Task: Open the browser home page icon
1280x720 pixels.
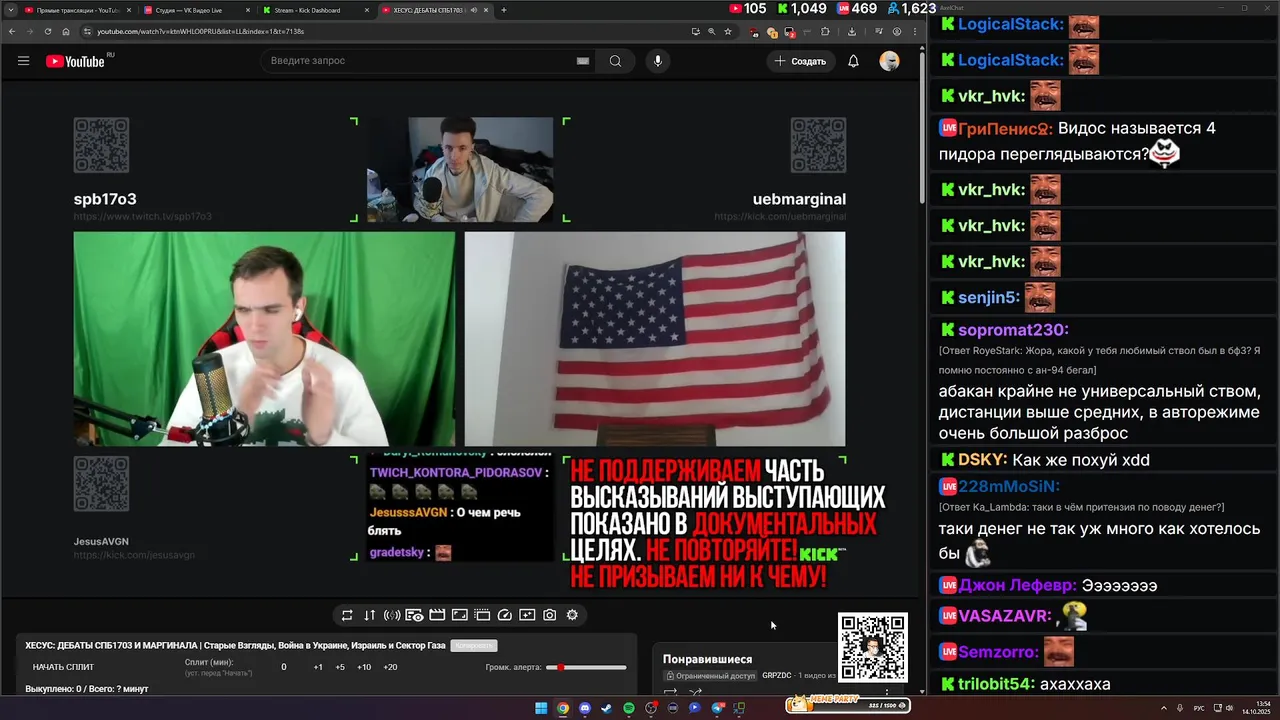Action: pos(66,31)
